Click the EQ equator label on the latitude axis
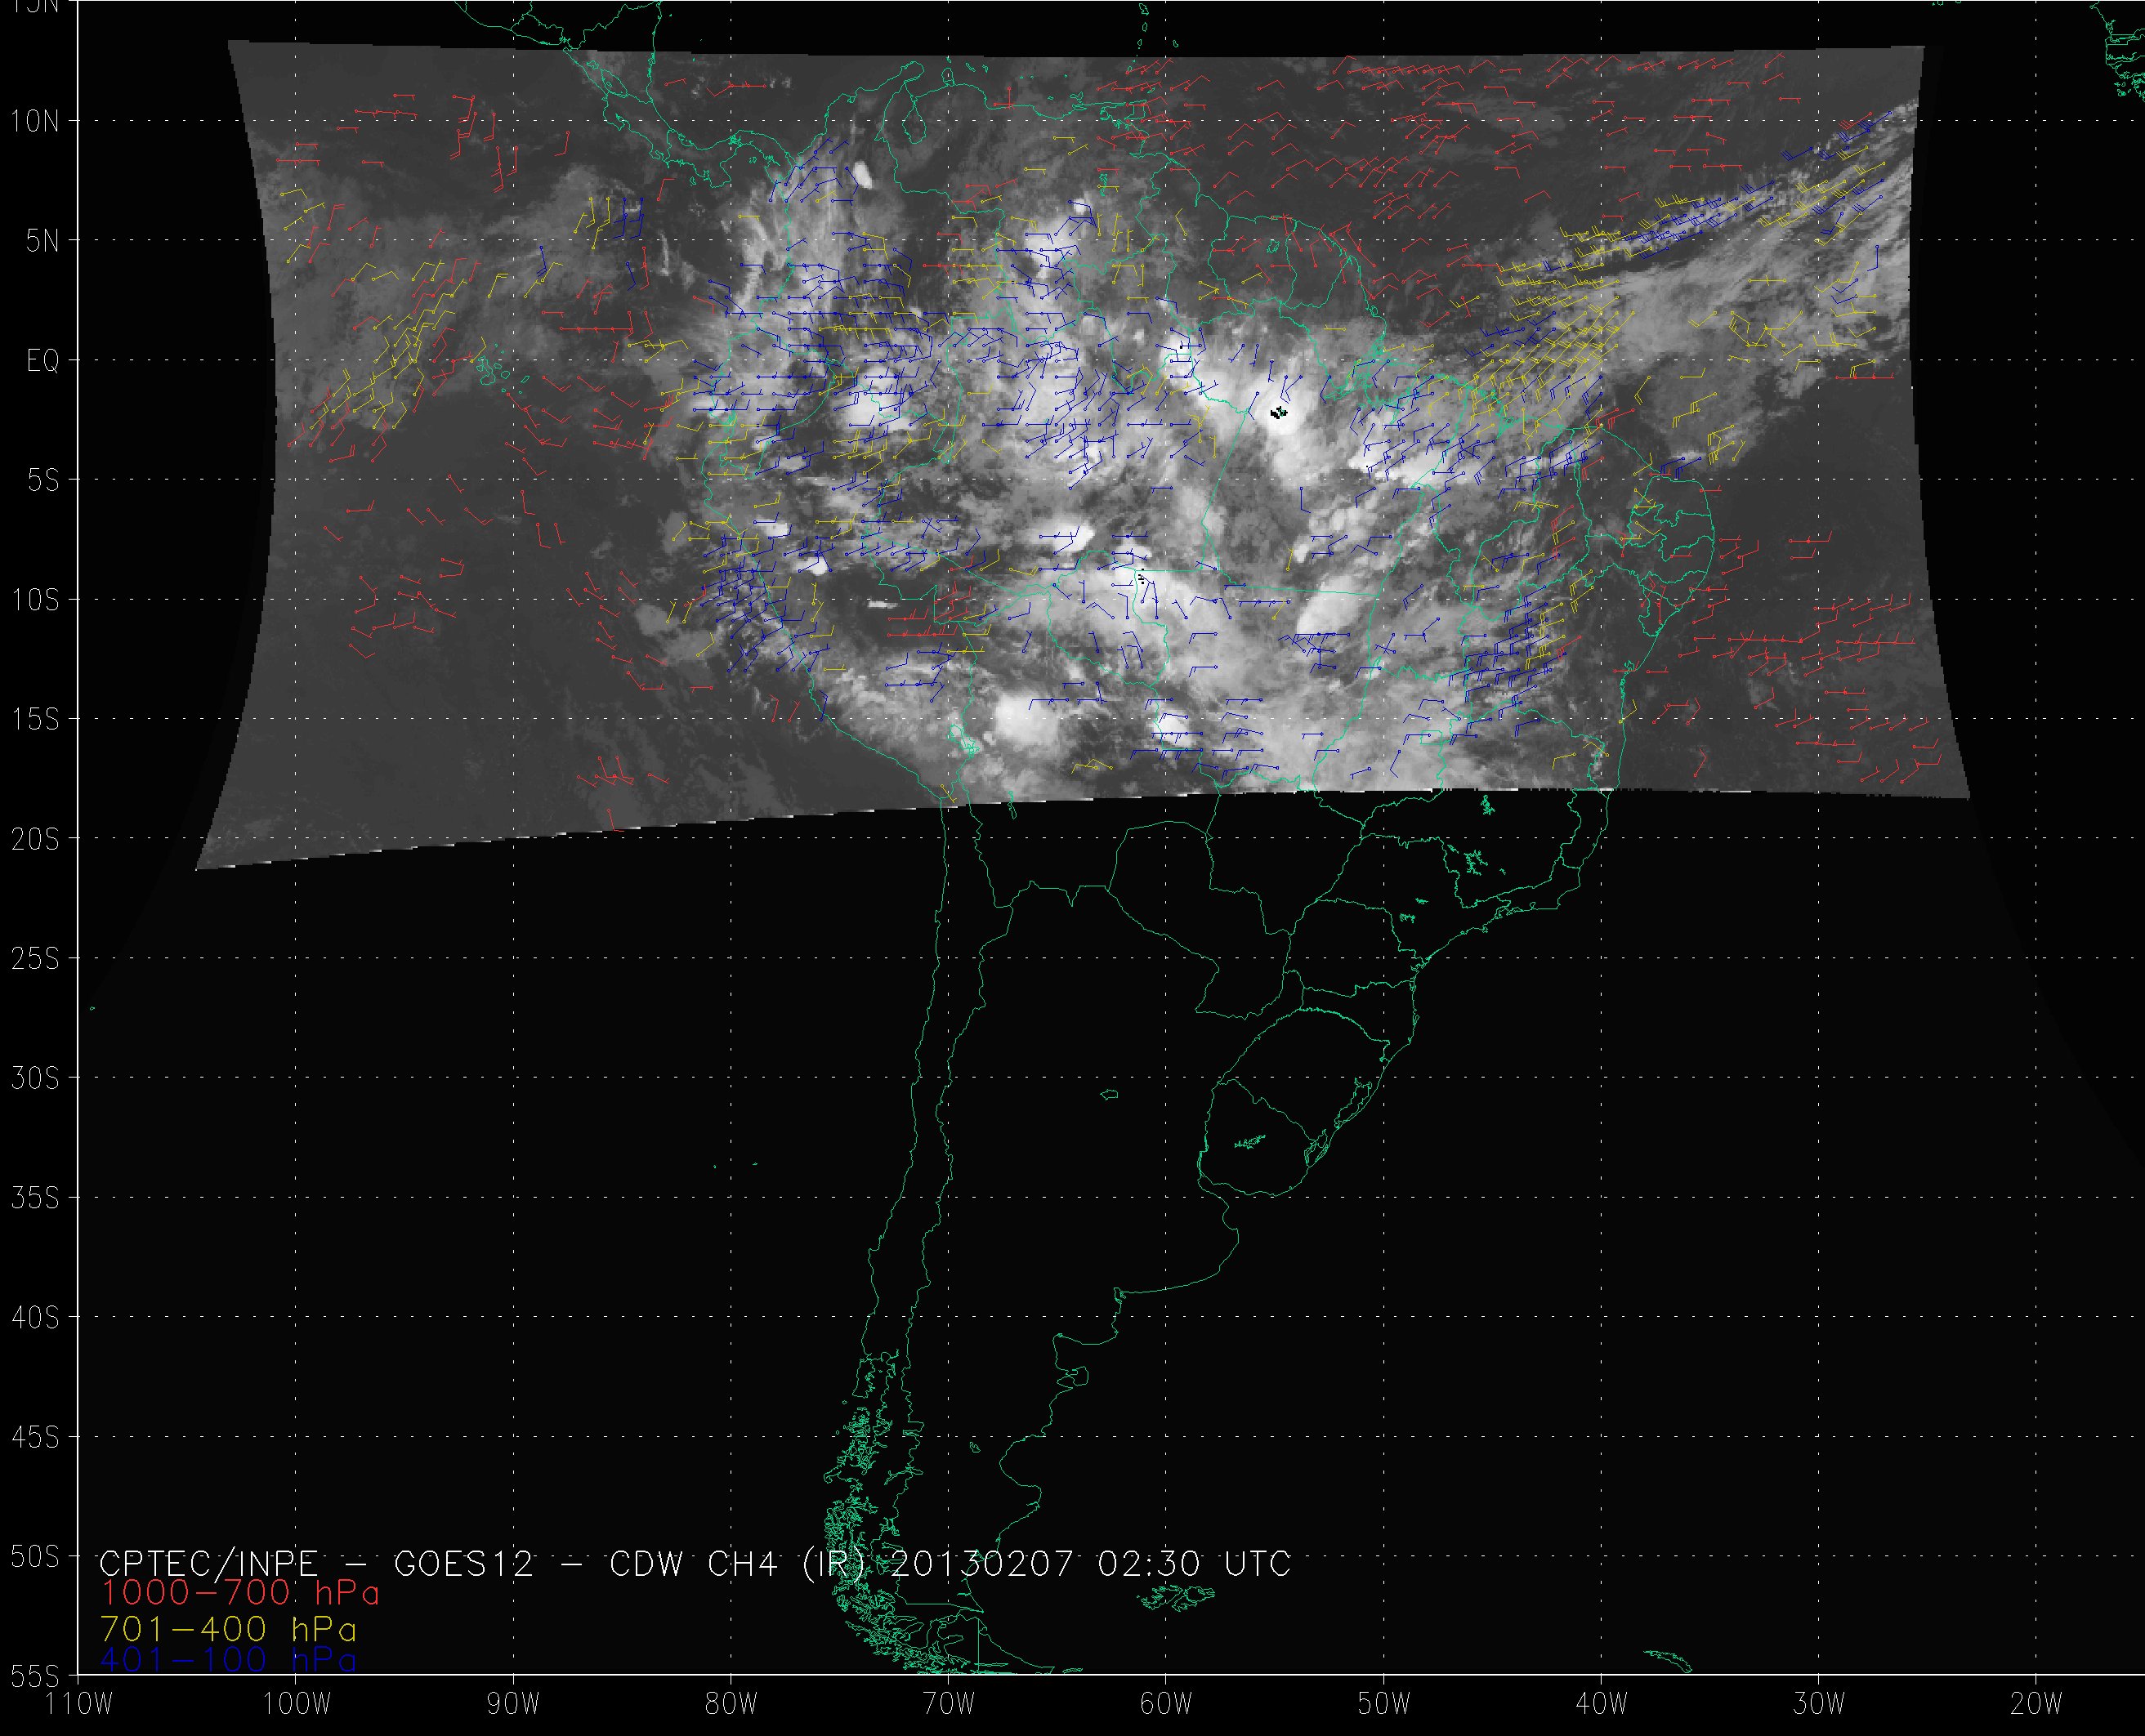 point(42,361)
